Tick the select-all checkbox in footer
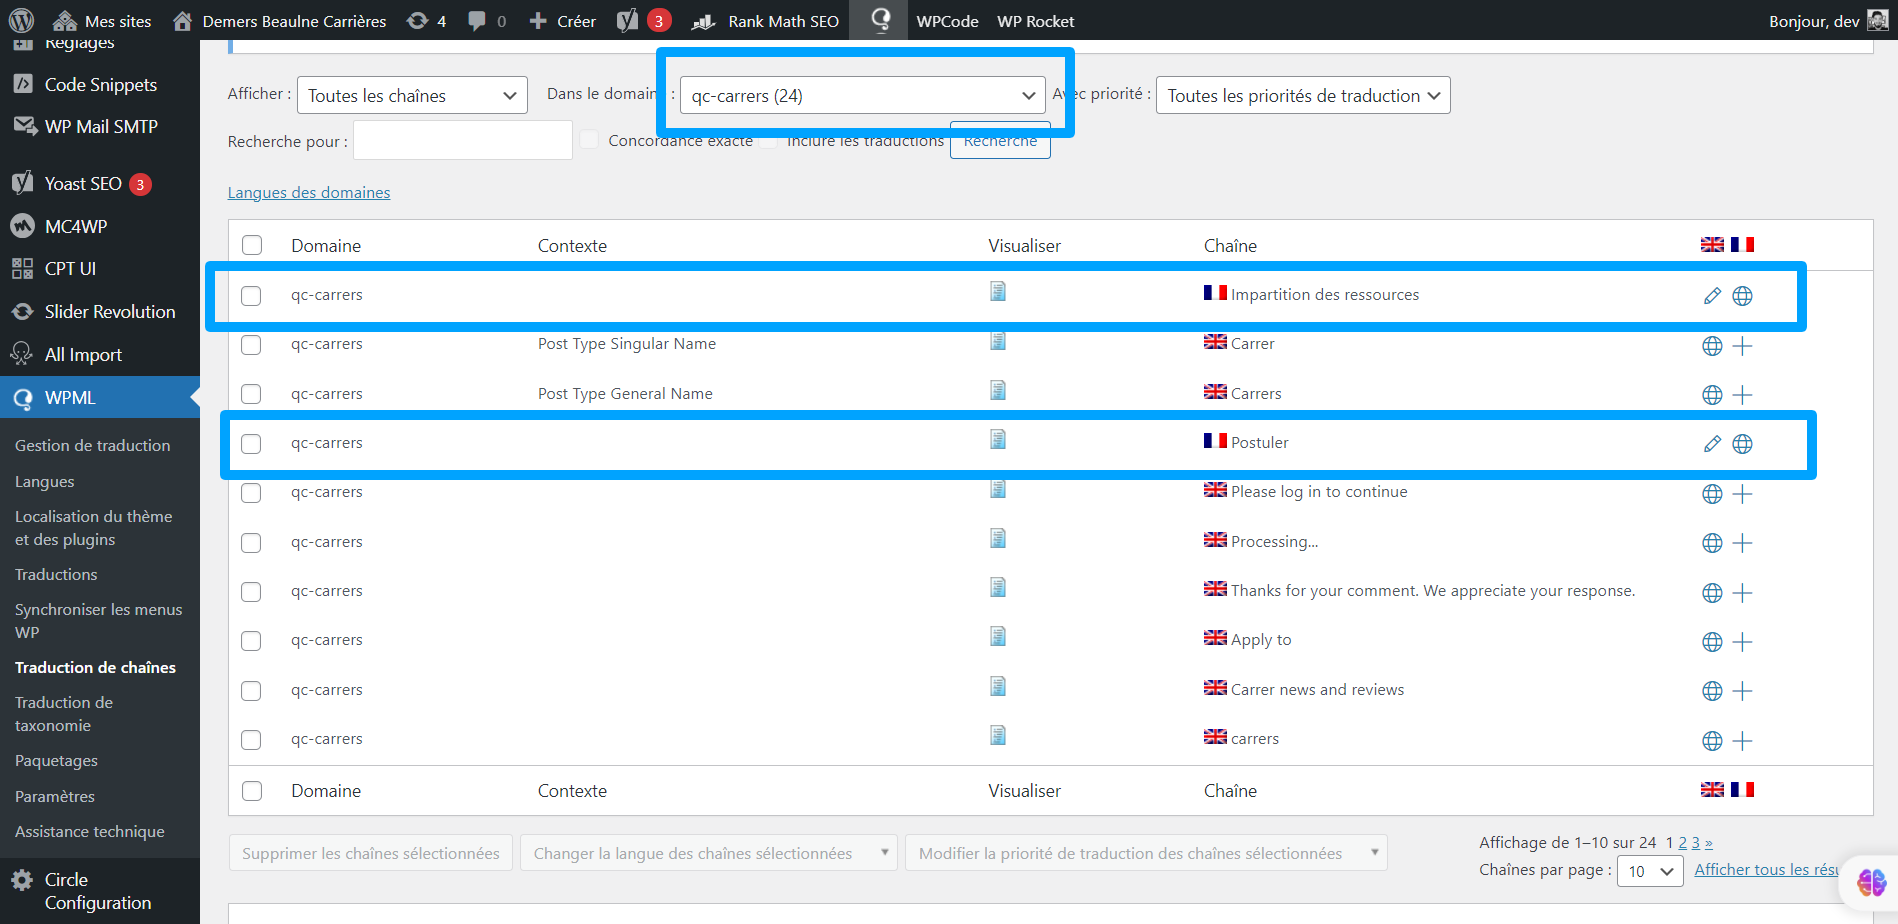 coord(252,791)
